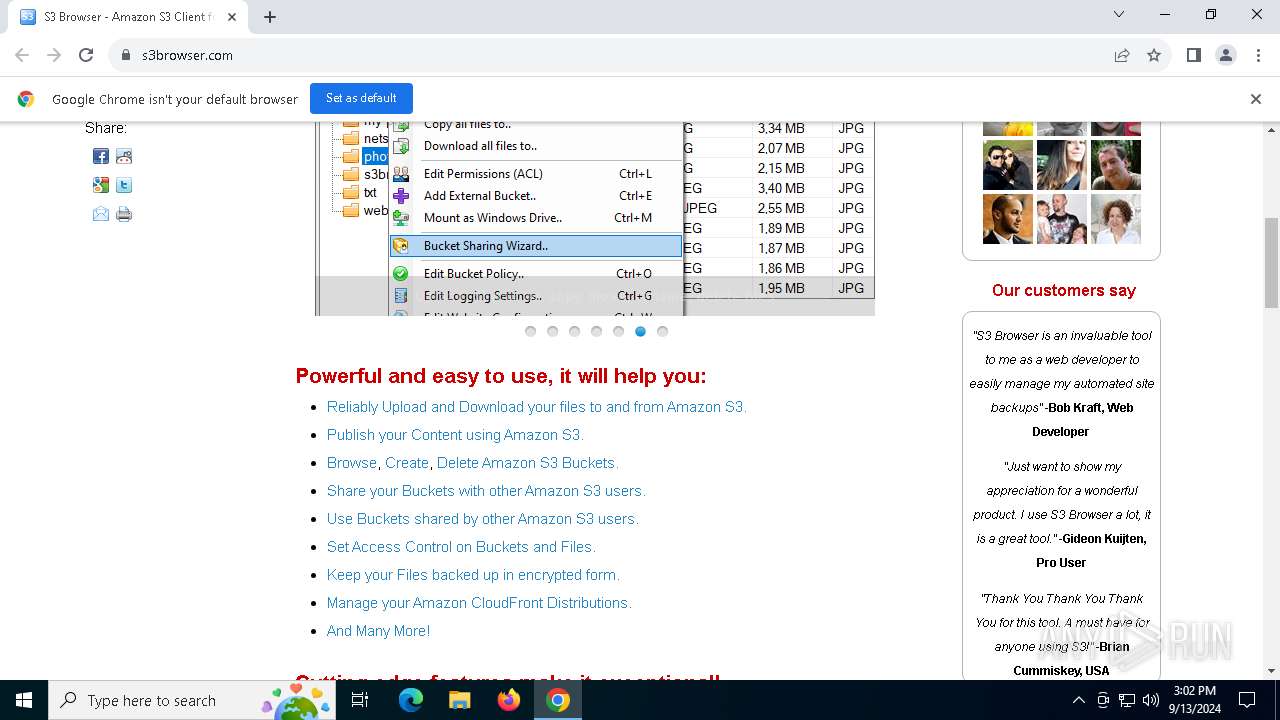
Task: Open network settings tray icon
Action: click(1127, 700)
